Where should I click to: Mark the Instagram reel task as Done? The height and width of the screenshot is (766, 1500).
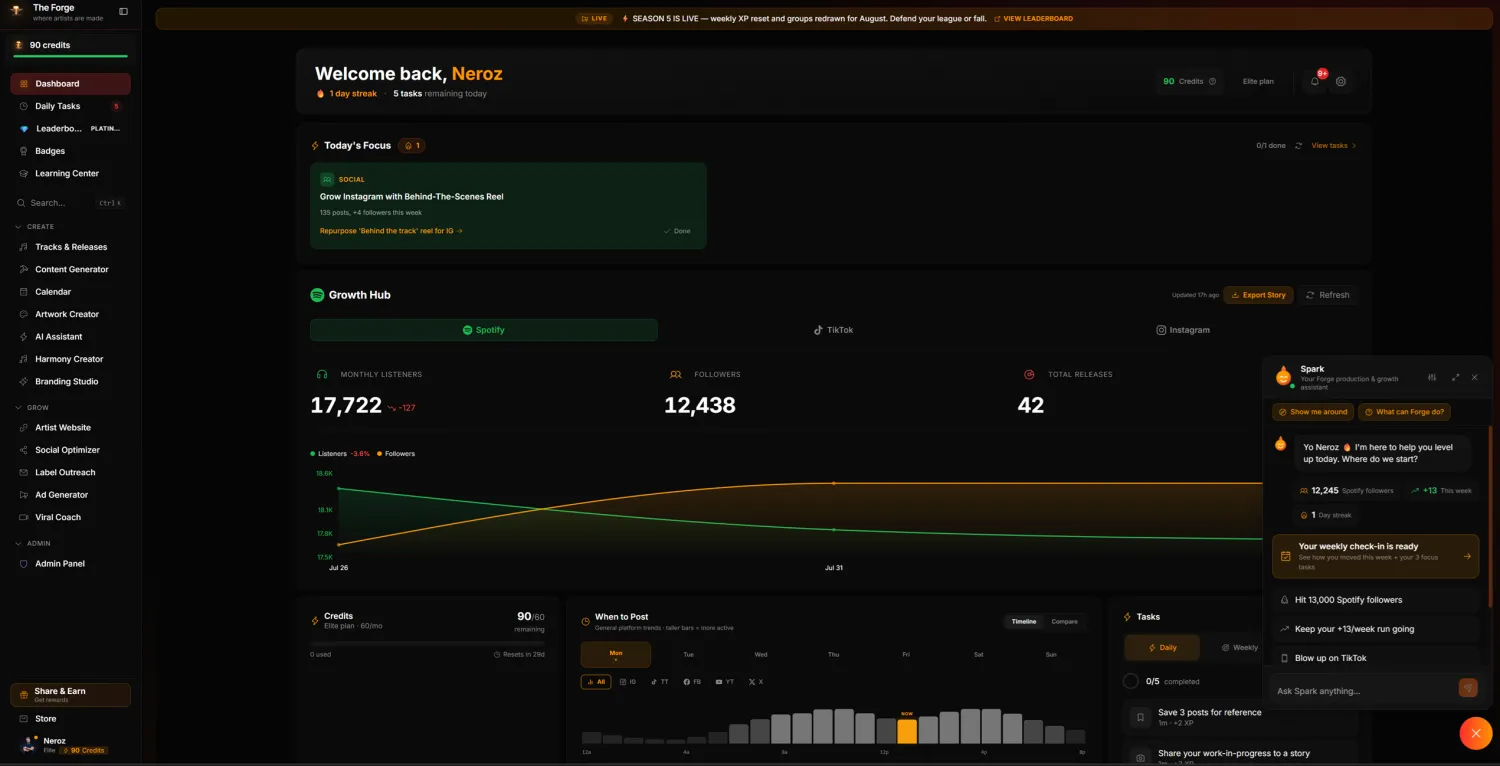pos(677,231)
